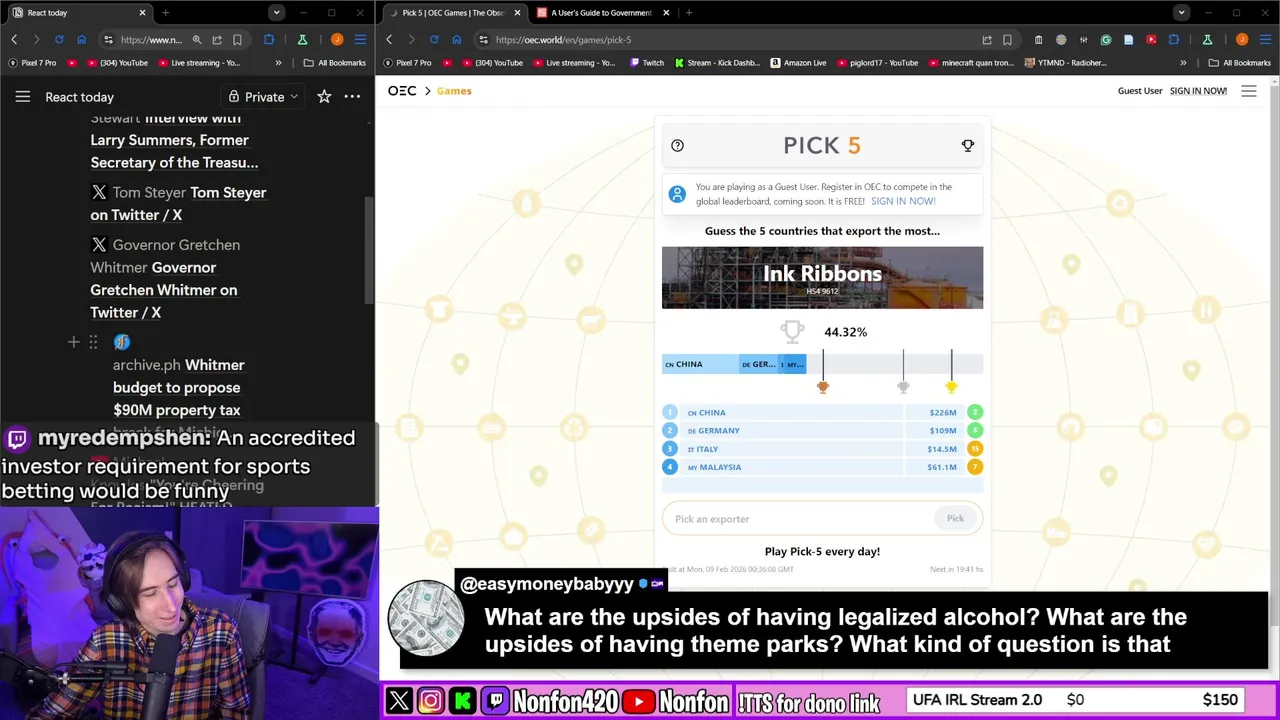Viewport: 1280px width, 720px height.
Task: Reload the React today browser window
Action: click(x=59, y=39)
